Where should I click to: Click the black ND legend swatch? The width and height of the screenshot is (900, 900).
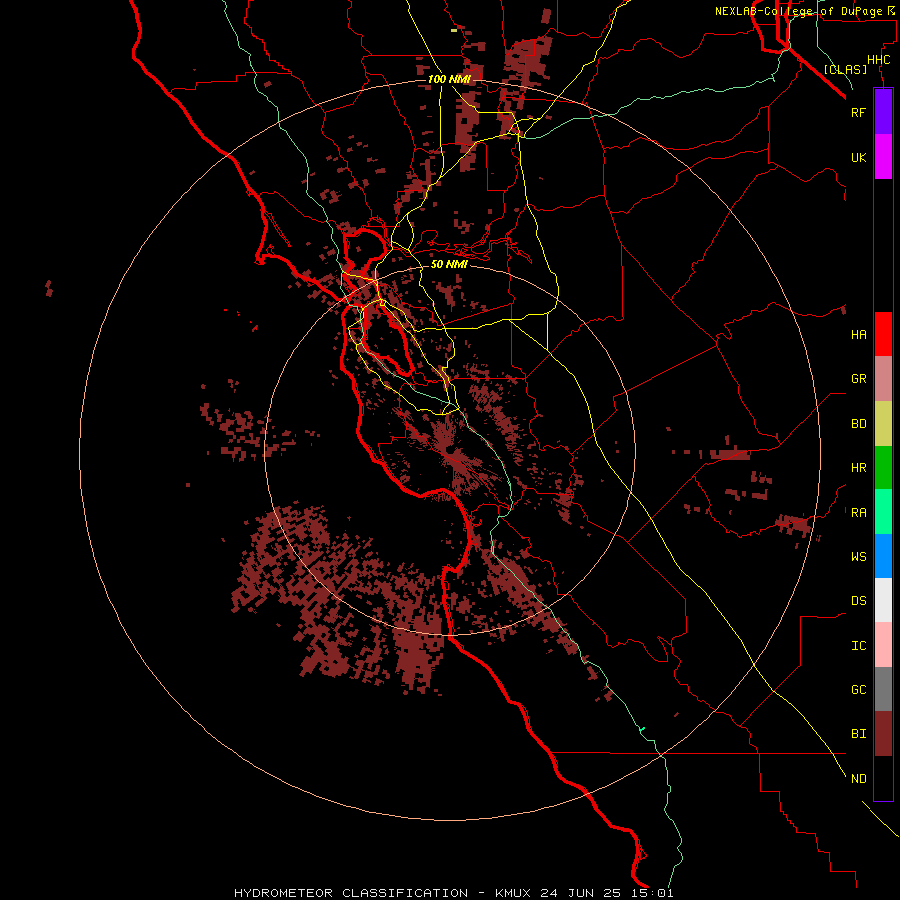click(883, 778)
